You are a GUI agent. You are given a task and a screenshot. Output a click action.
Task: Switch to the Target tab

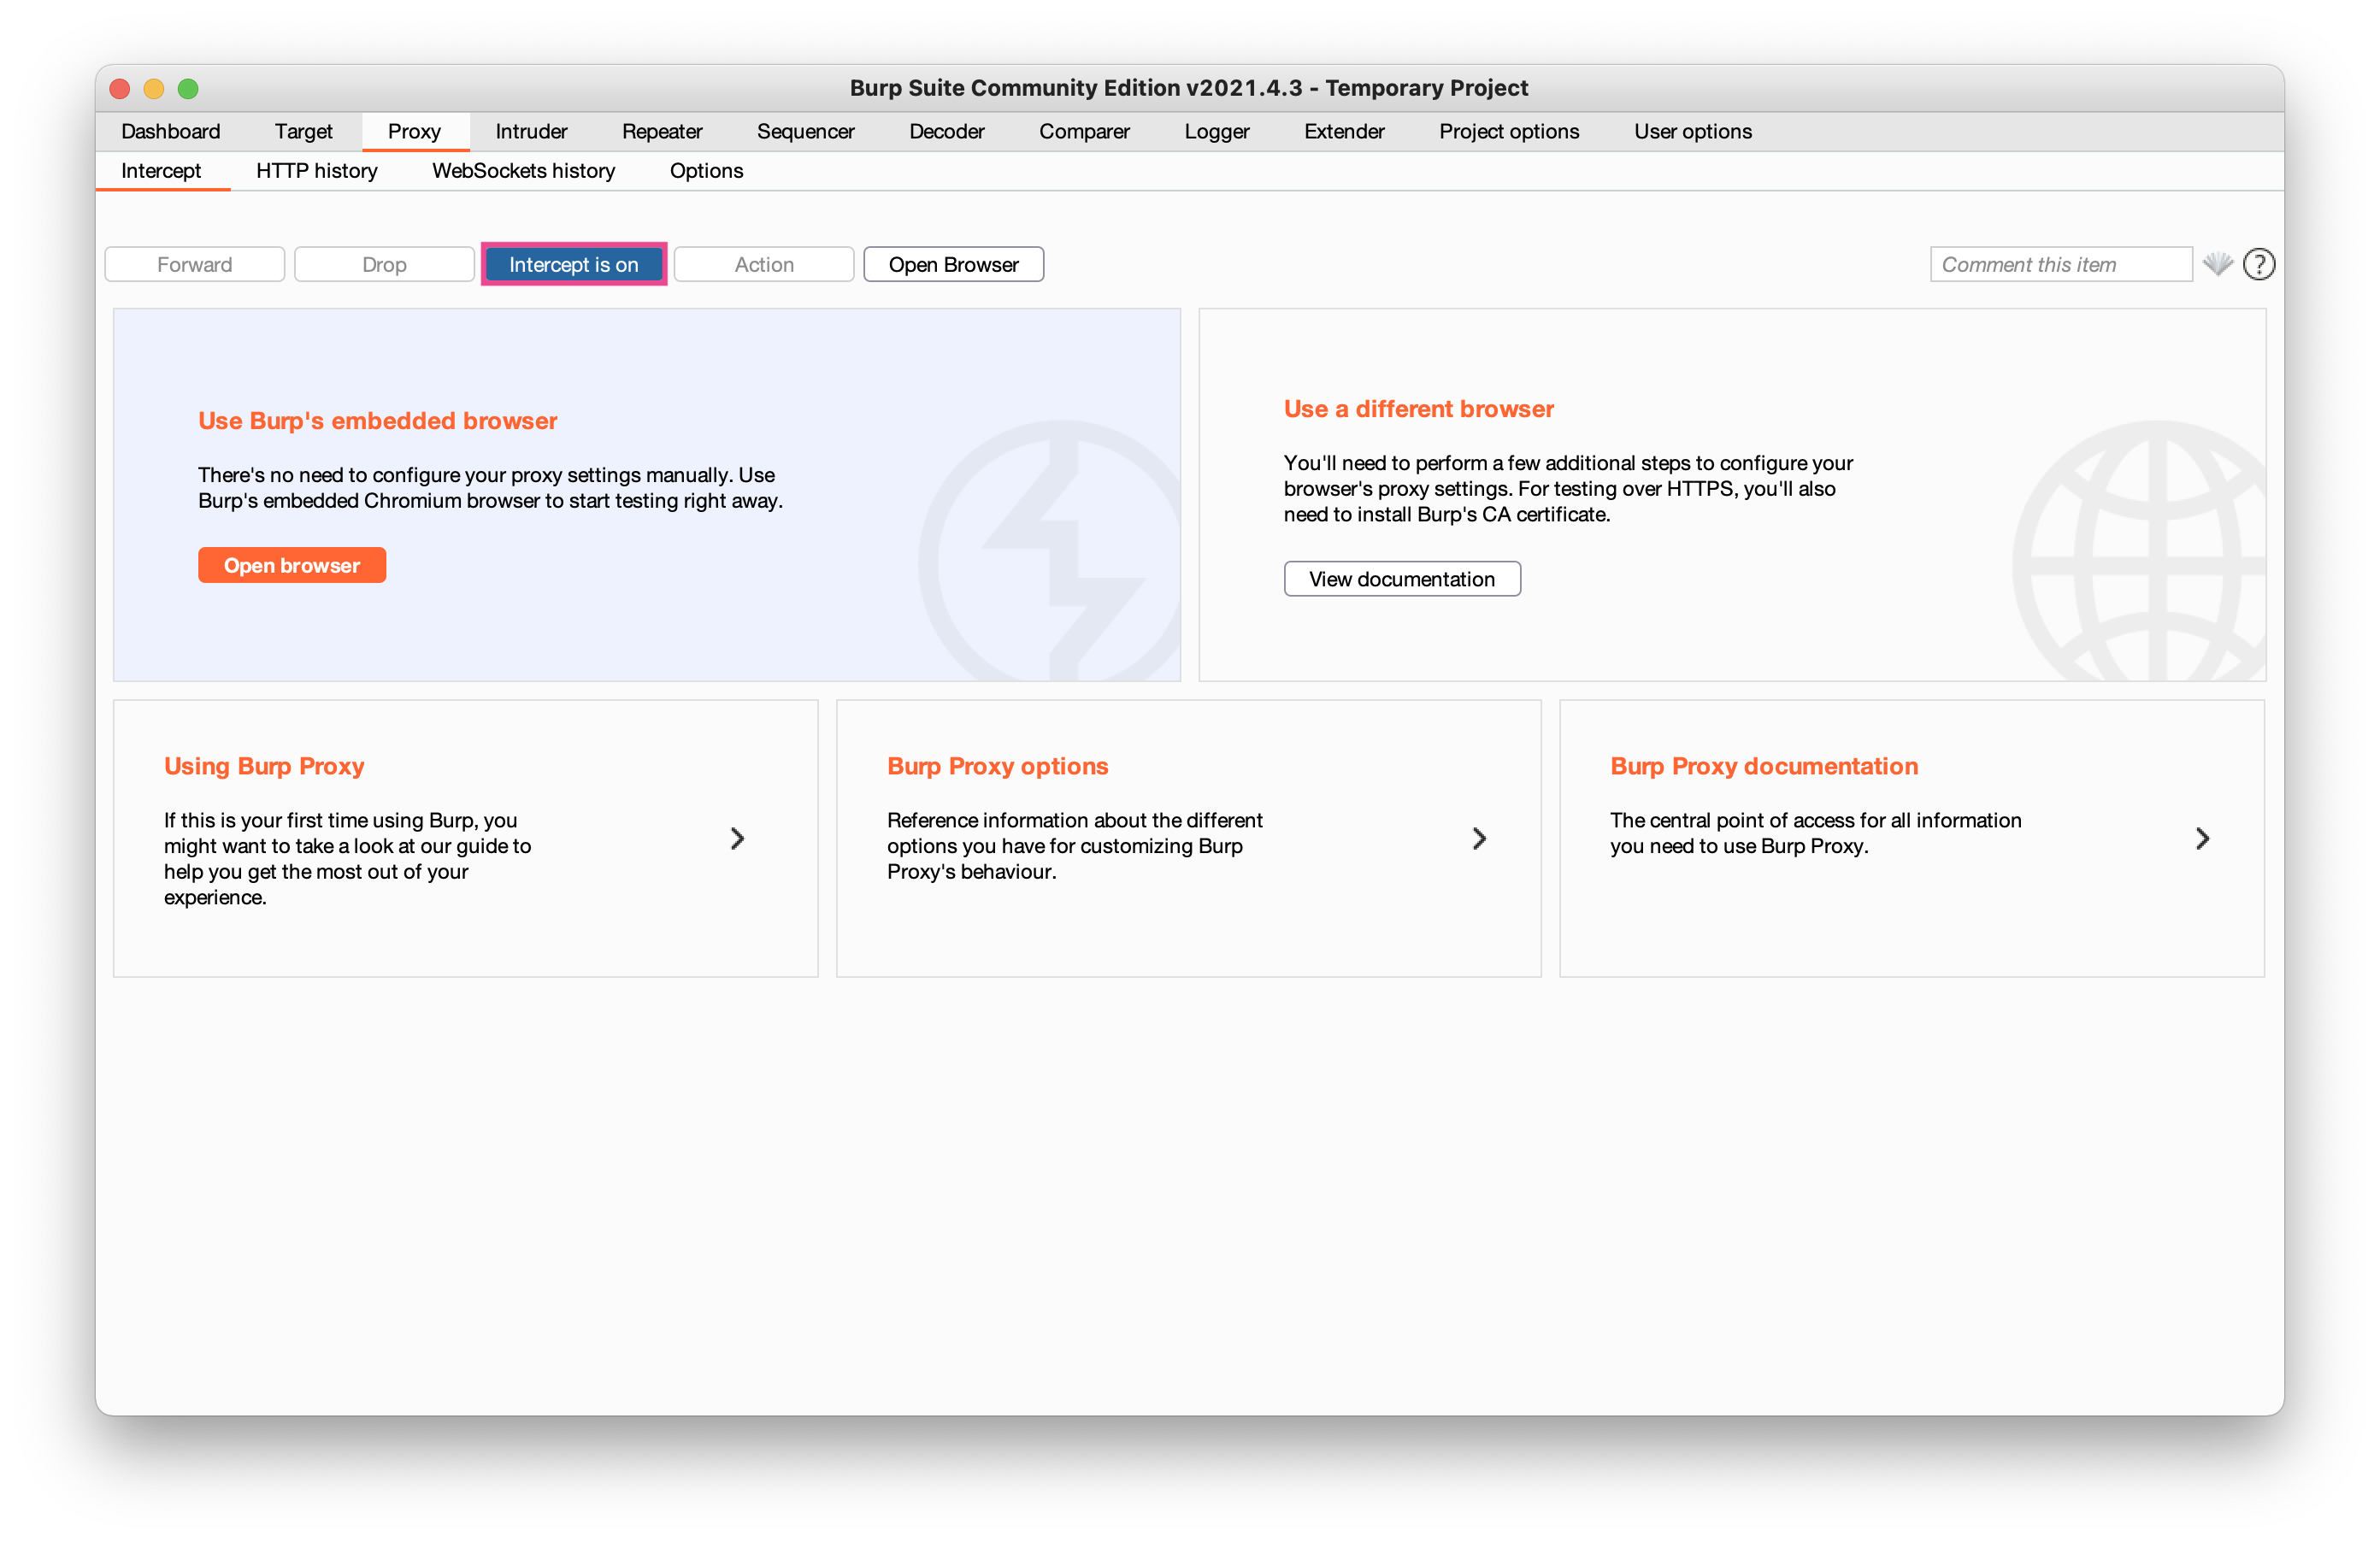pyautogui.click(x=303, y=131)
